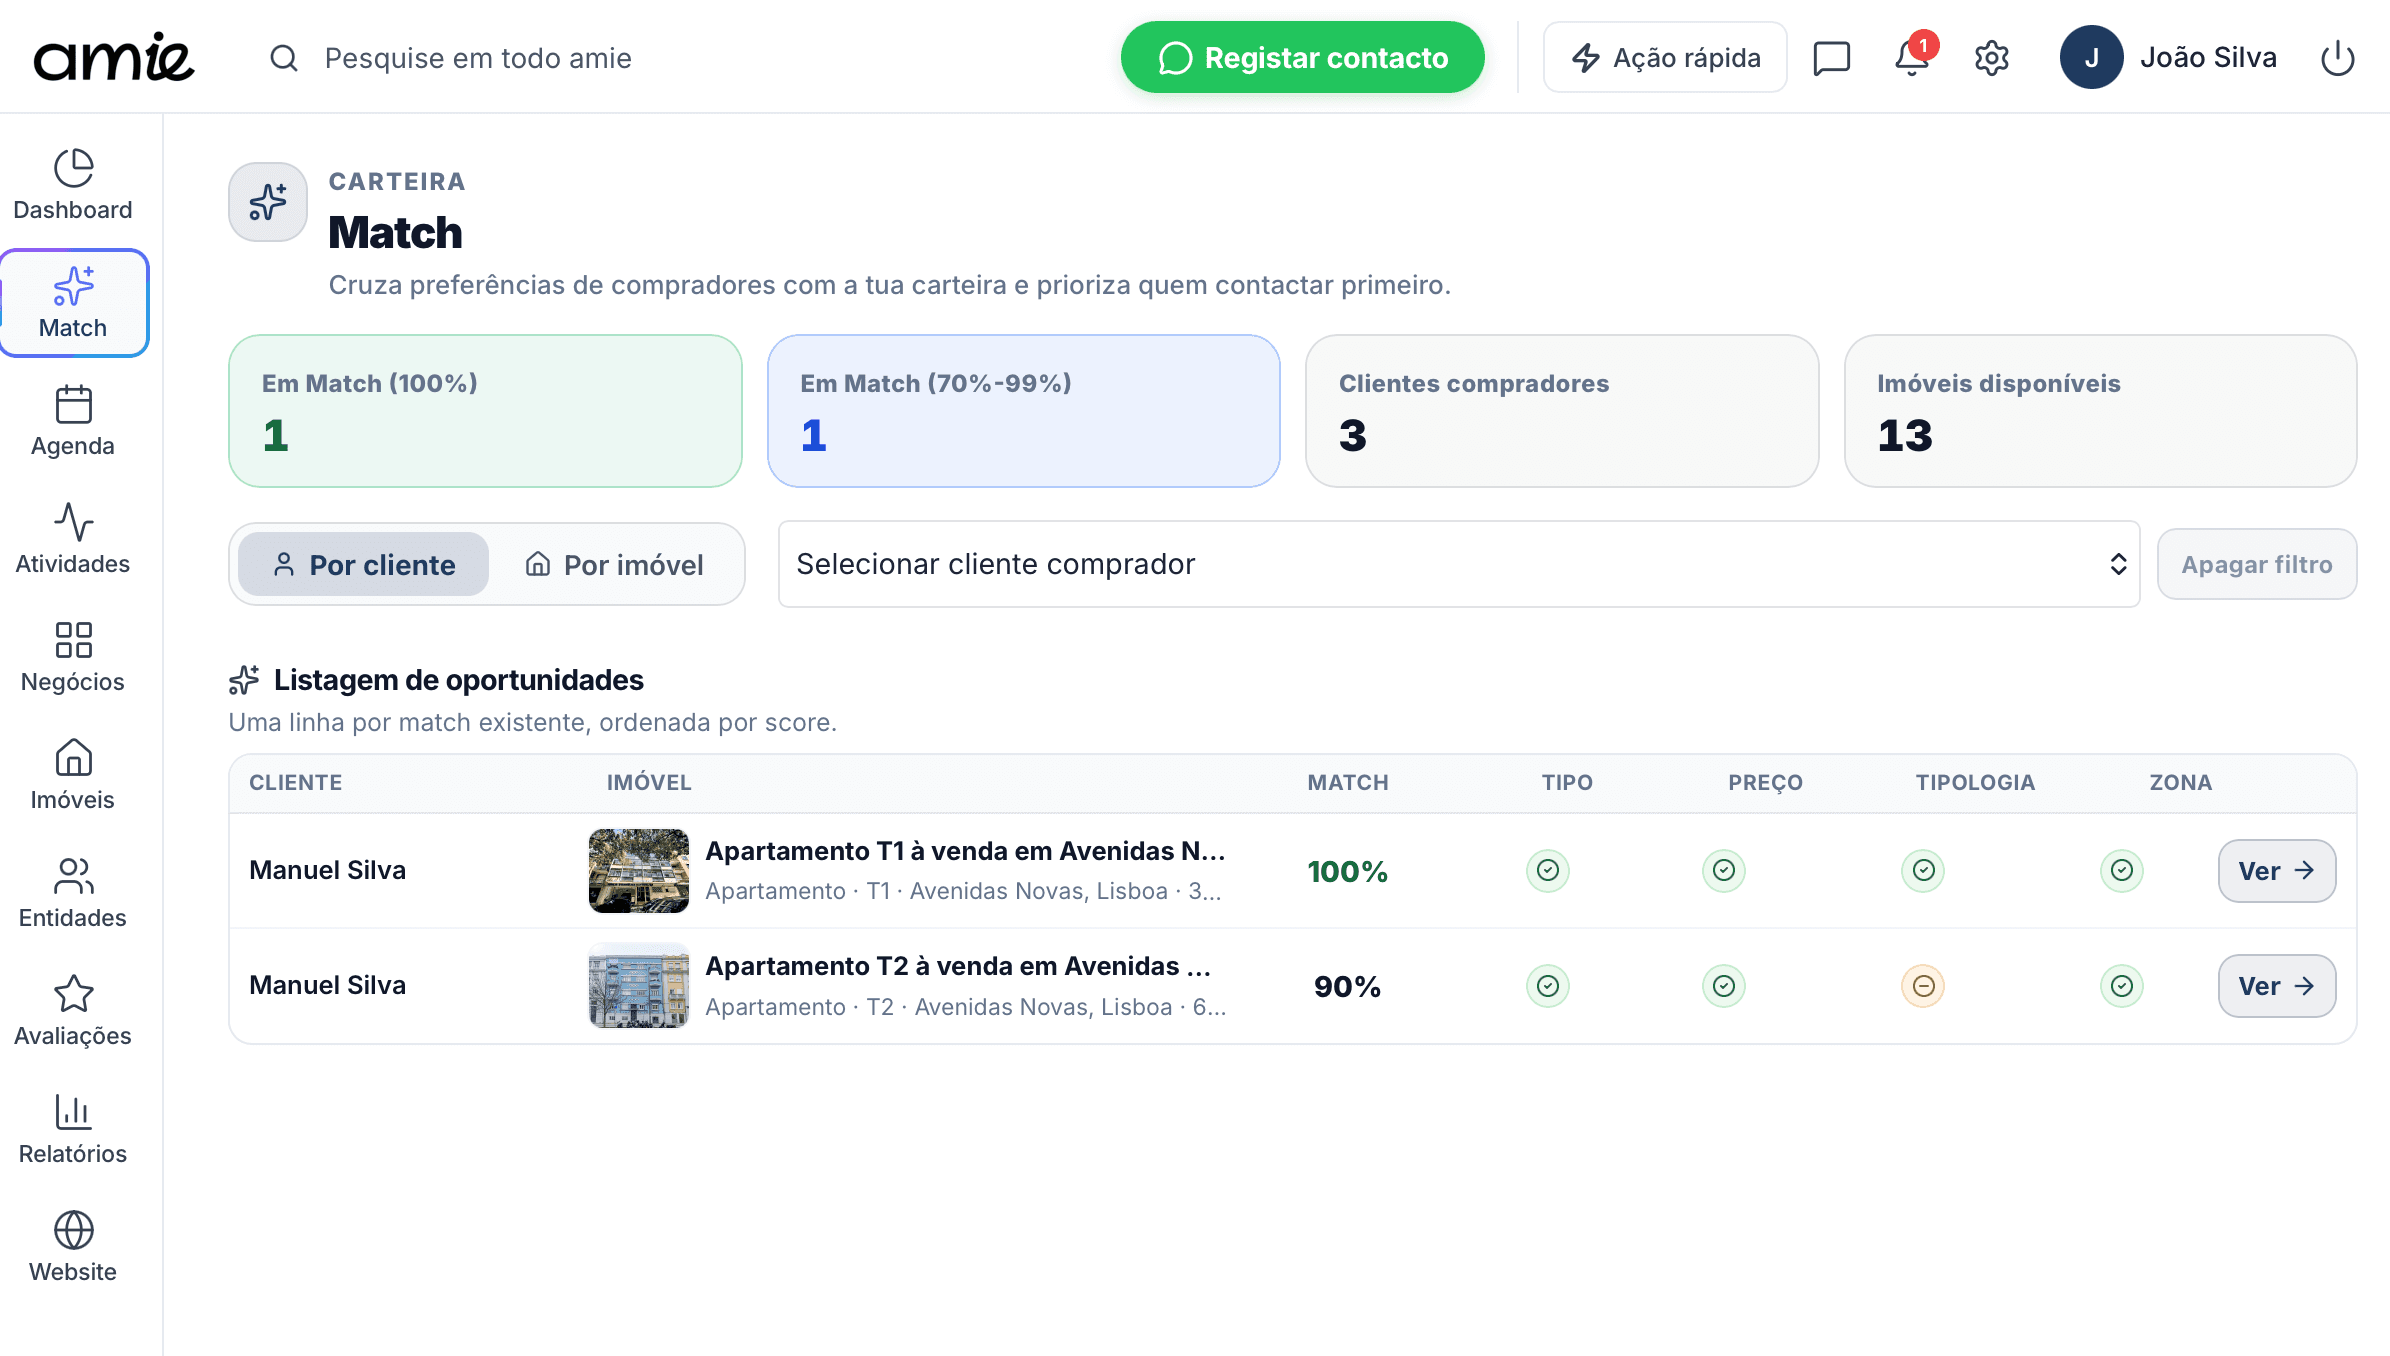Open the Website section

click(x=72, y=1245)
